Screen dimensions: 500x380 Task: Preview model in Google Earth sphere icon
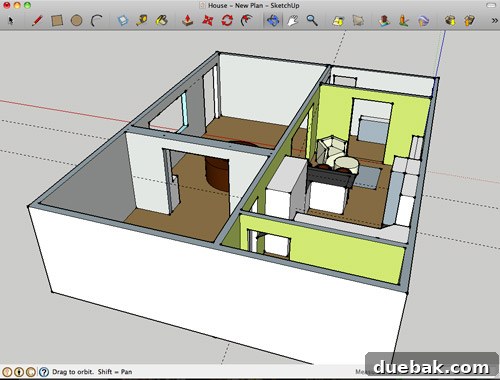[423, 21]
